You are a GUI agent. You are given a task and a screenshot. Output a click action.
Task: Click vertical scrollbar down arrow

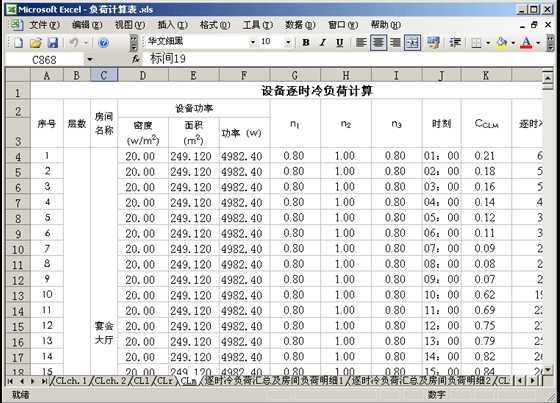[548, 370]
